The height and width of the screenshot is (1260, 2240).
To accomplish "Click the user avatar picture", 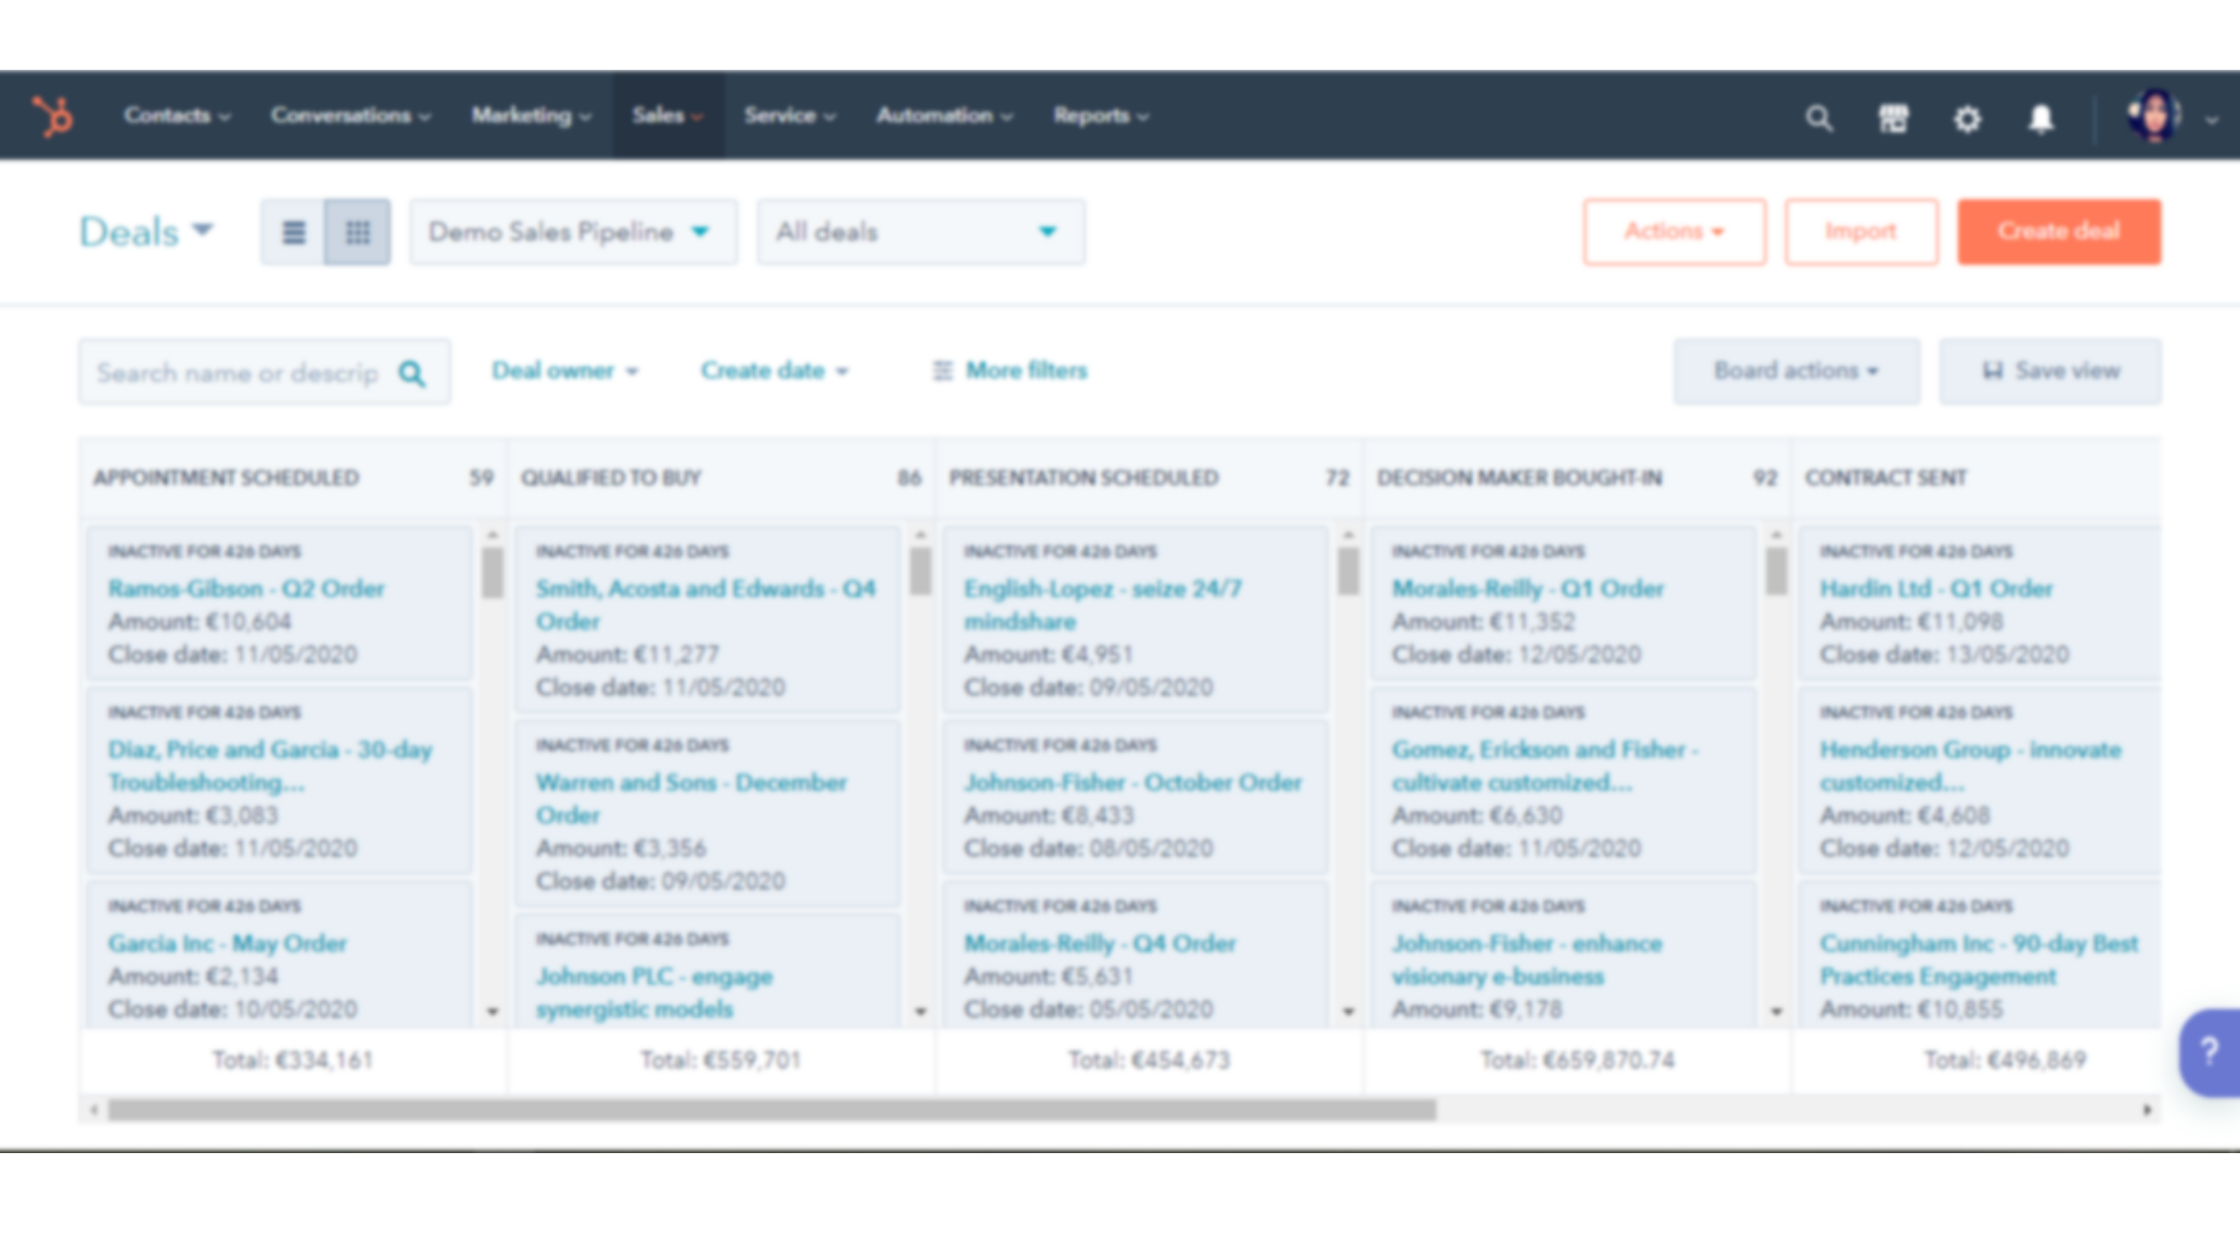I will click(2154, 116).
